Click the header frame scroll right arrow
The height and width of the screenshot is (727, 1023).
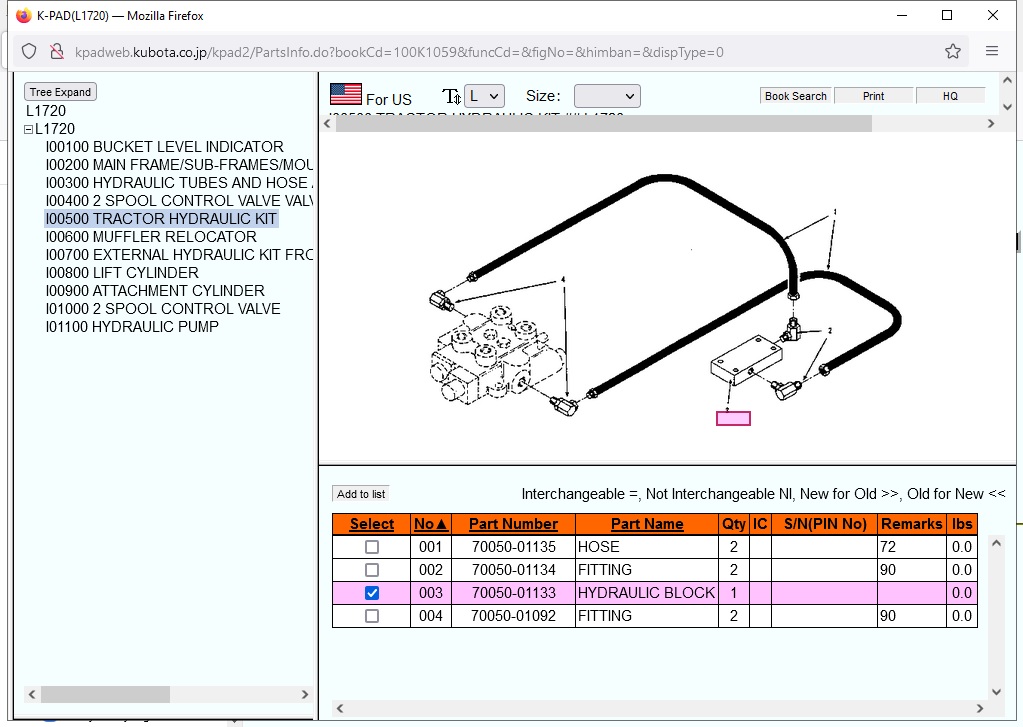(990, 123)
